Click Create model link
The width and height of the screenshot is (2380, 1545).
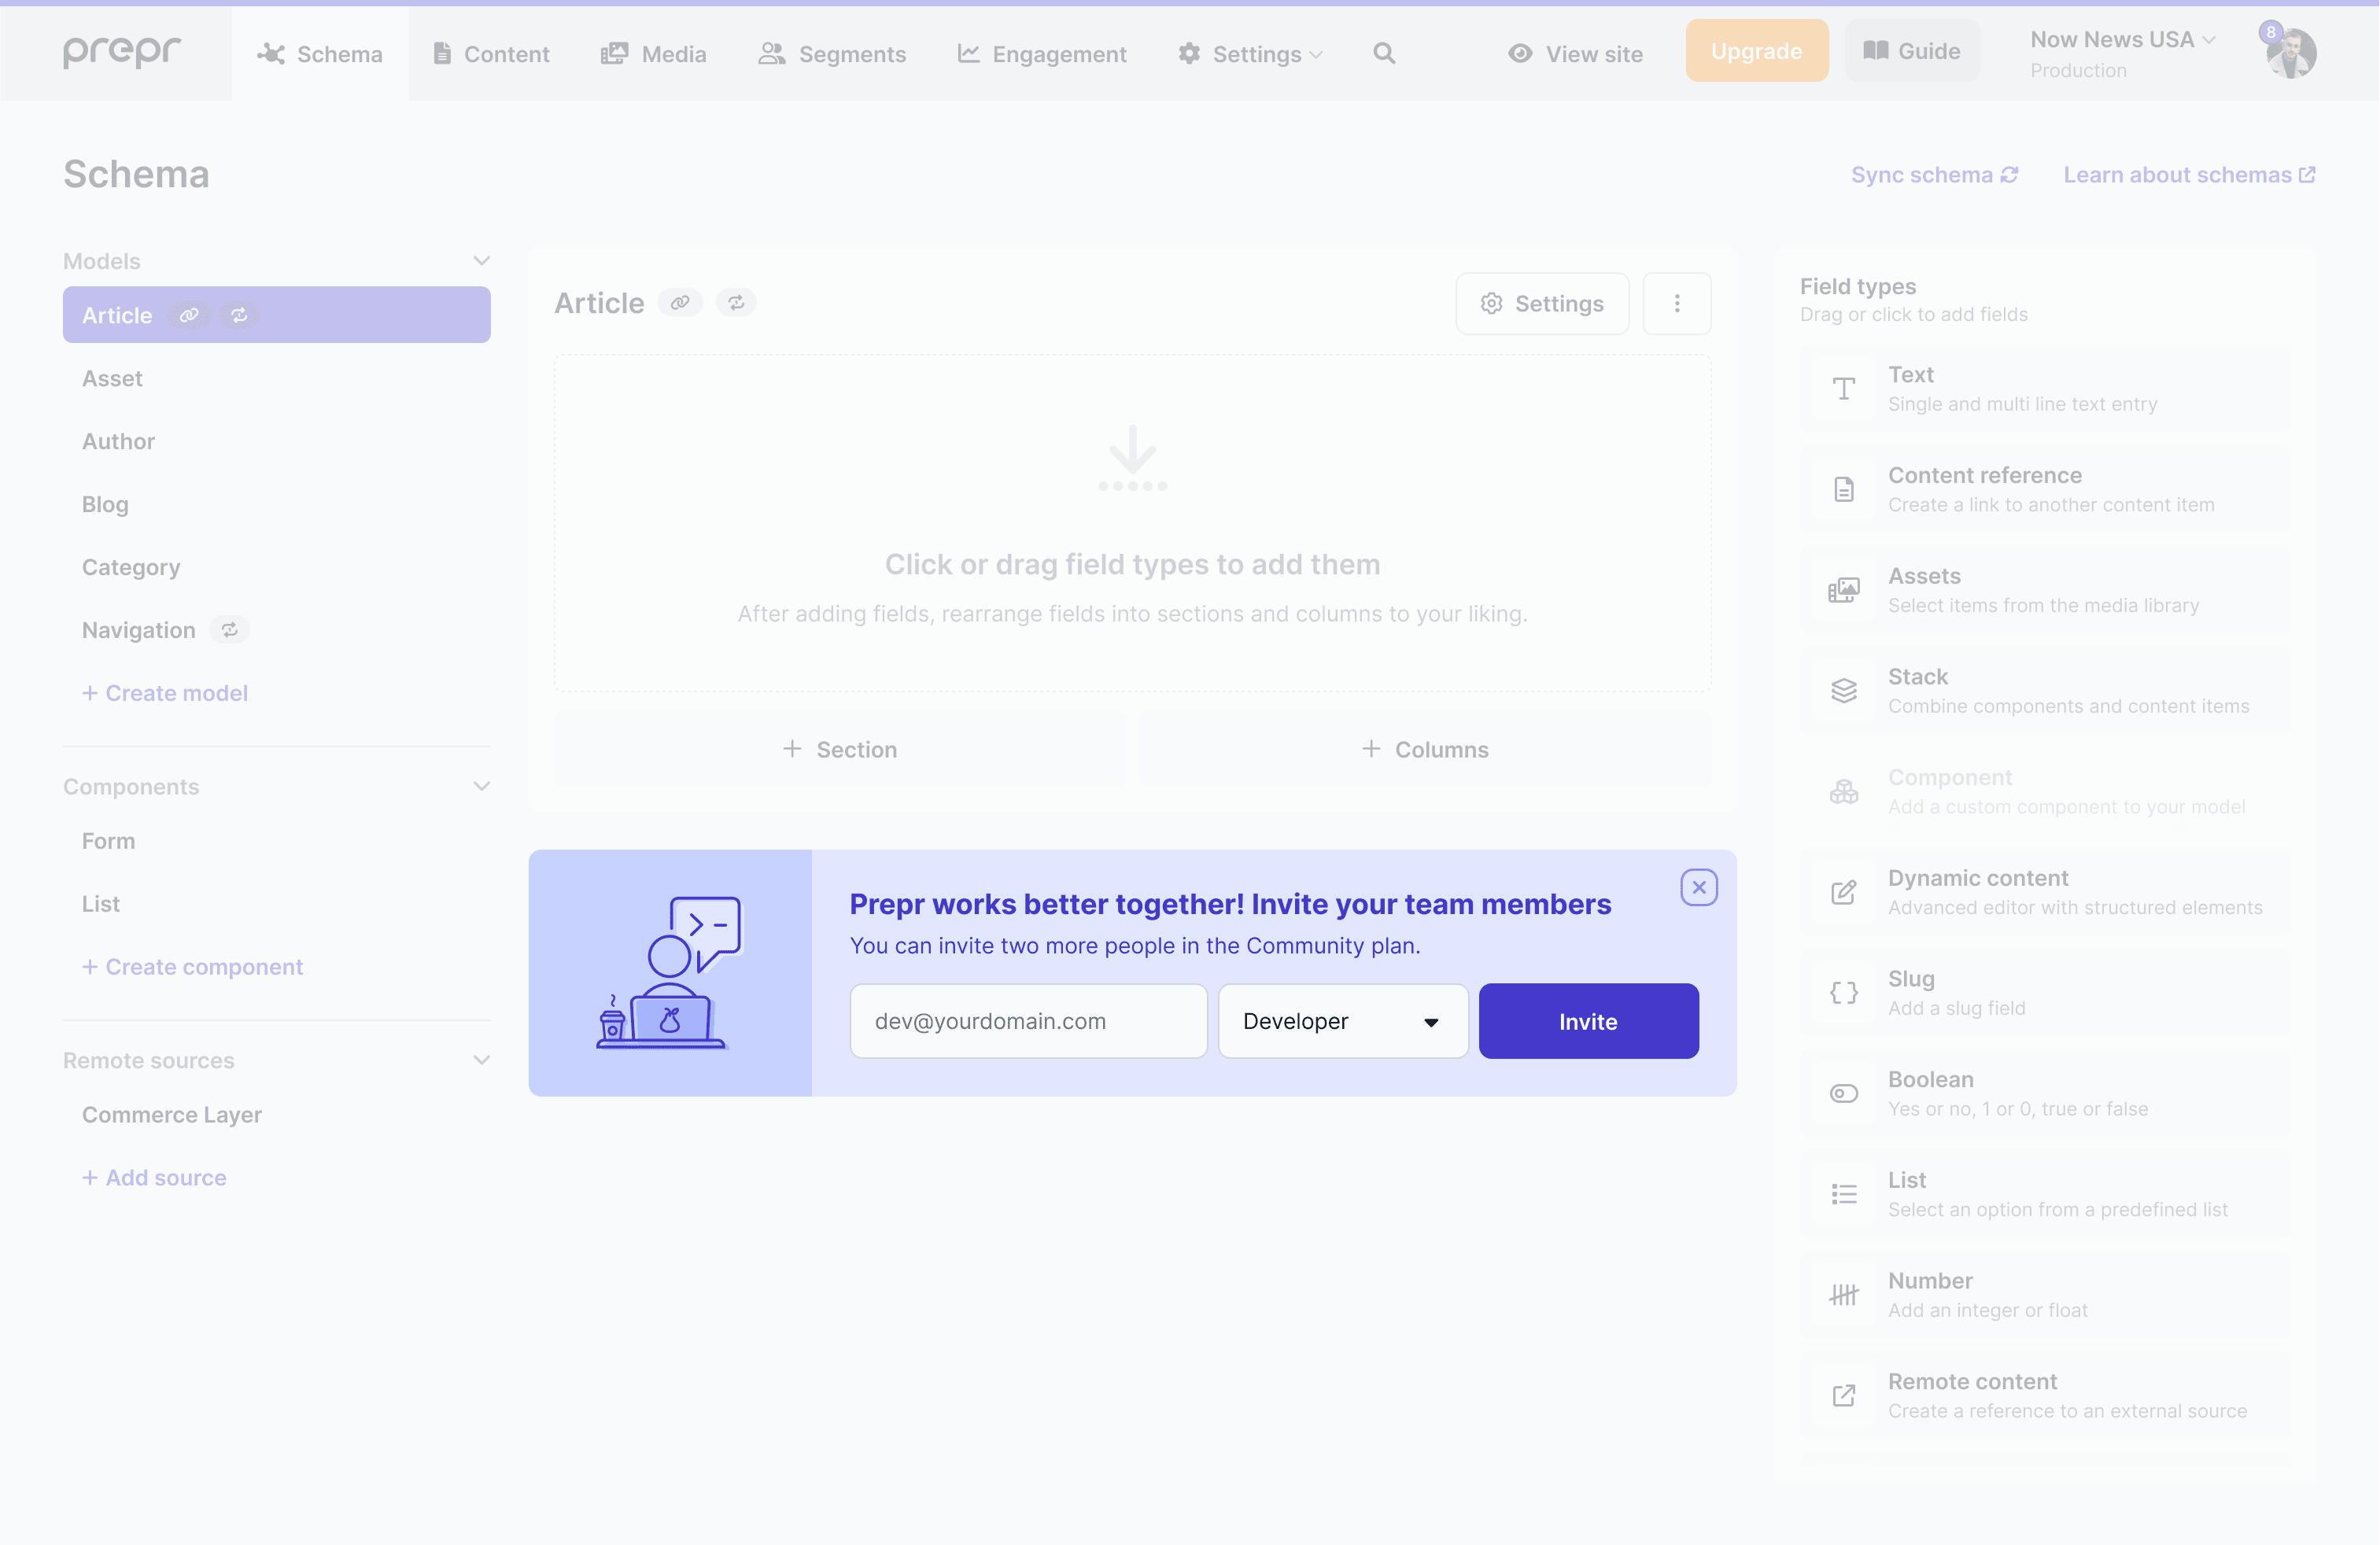coord(165,693)
